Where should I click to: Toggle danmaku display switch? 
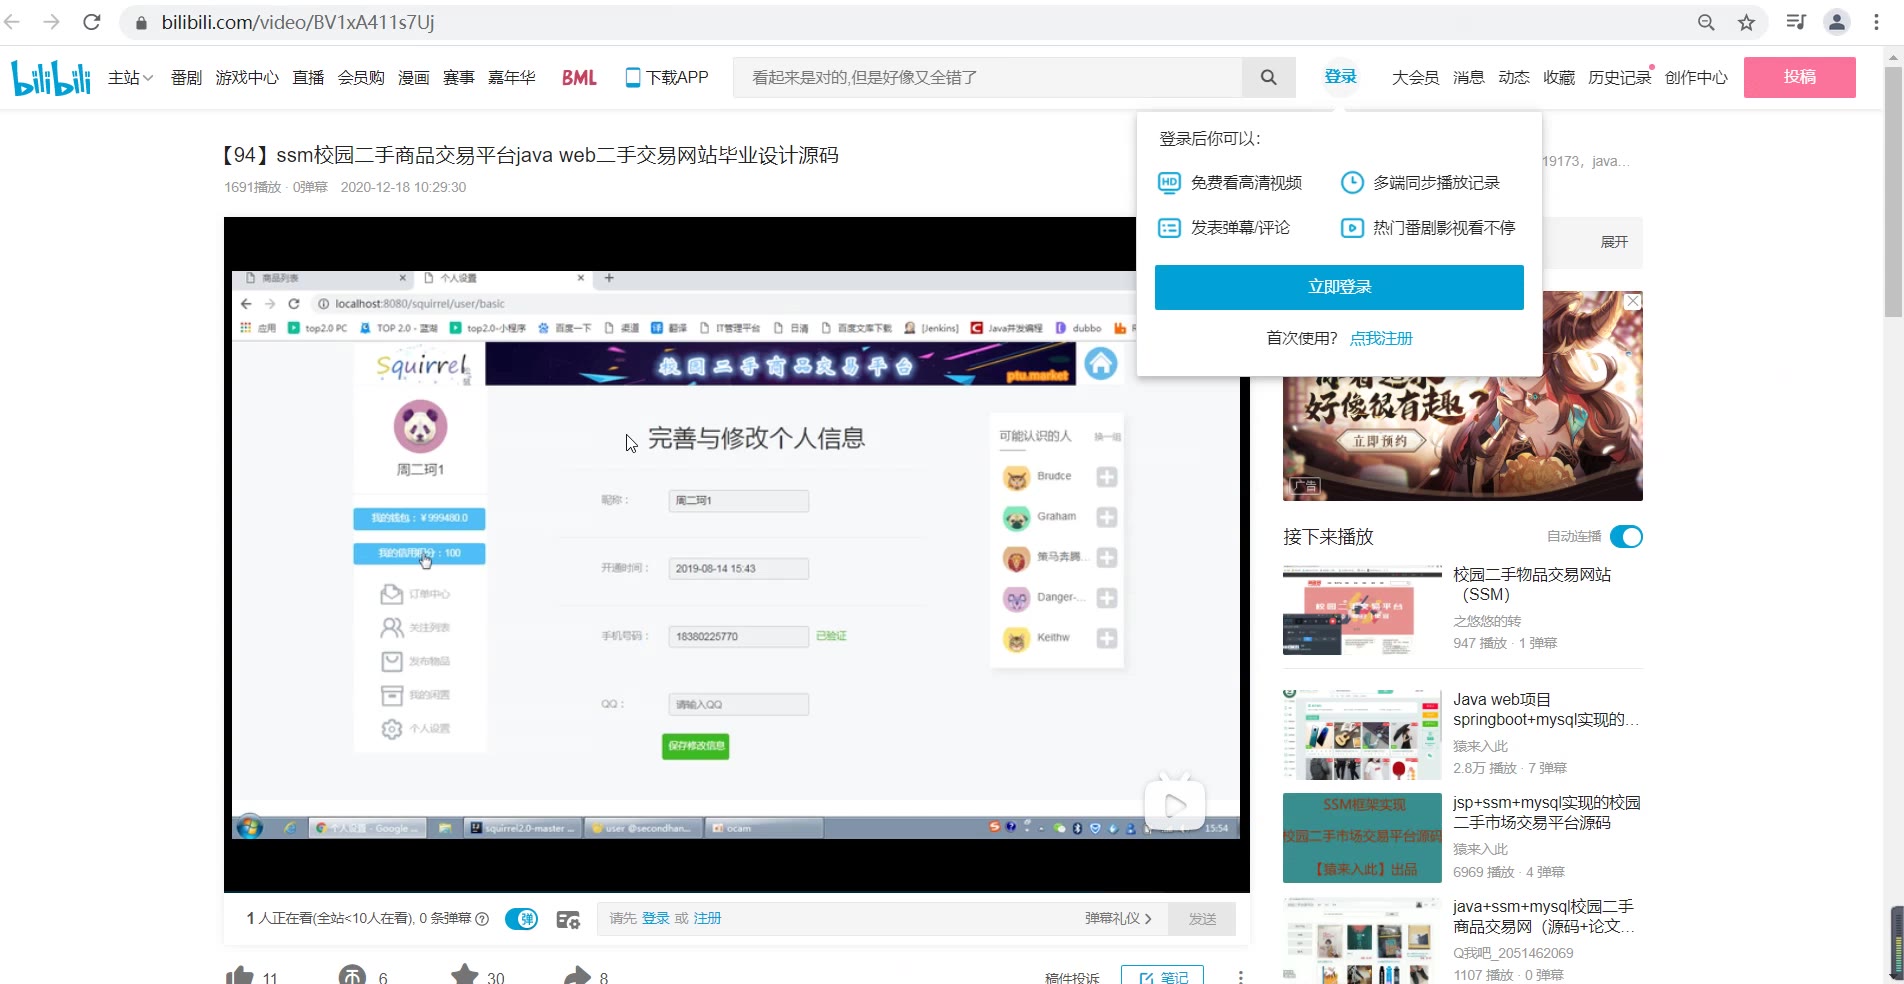[521, 919]
